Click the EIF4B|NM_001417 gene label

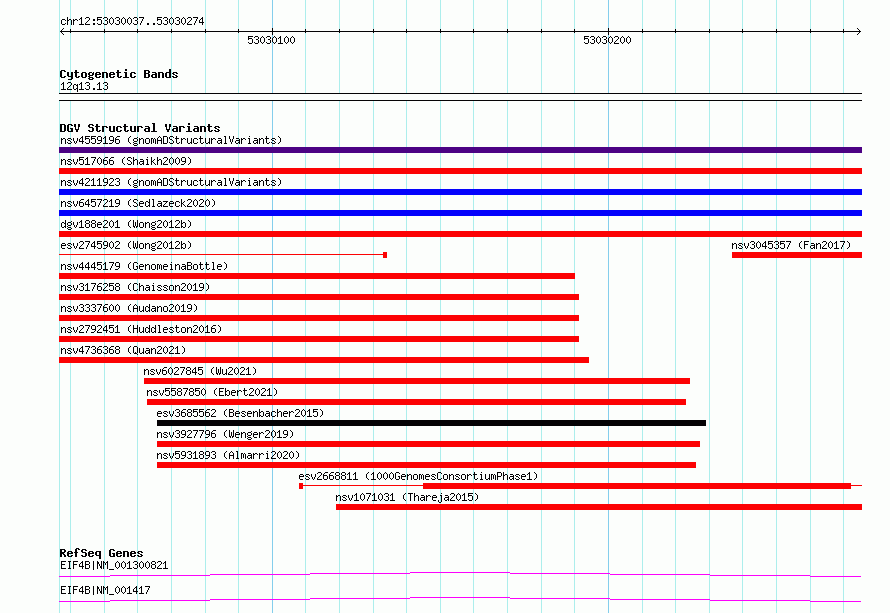[105, 590]
